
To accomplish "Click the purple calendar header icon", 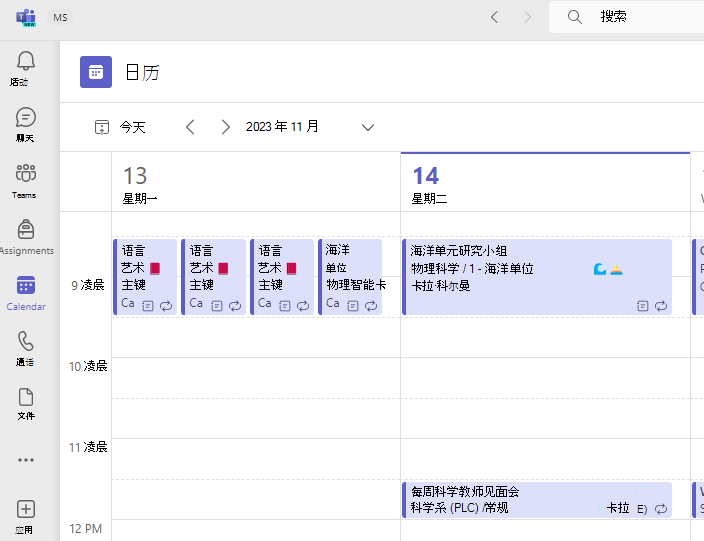I will click(96, 72).
